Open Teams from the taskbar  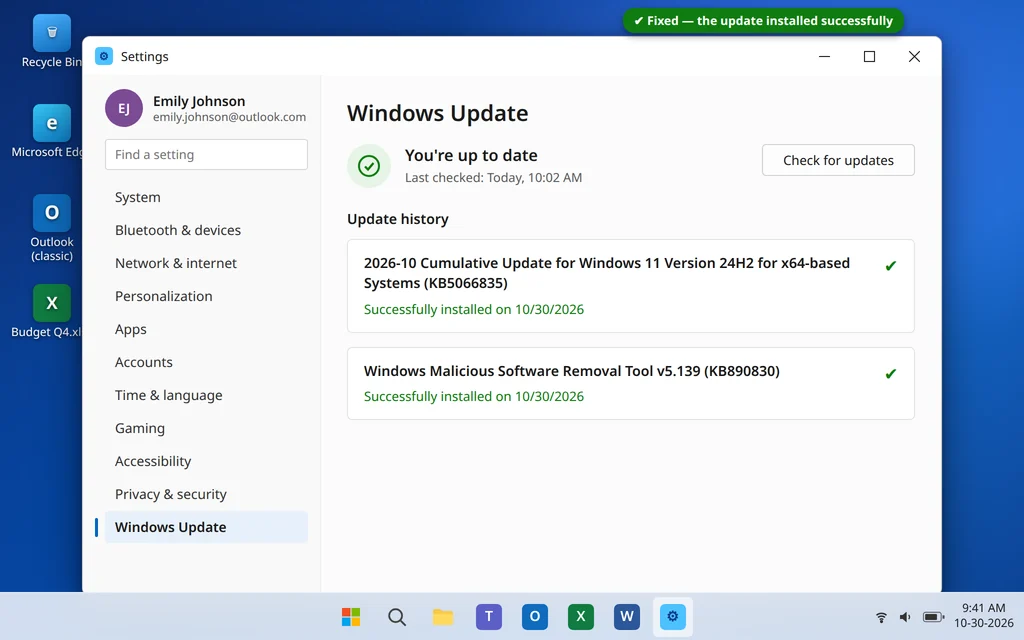coord(488,616)
